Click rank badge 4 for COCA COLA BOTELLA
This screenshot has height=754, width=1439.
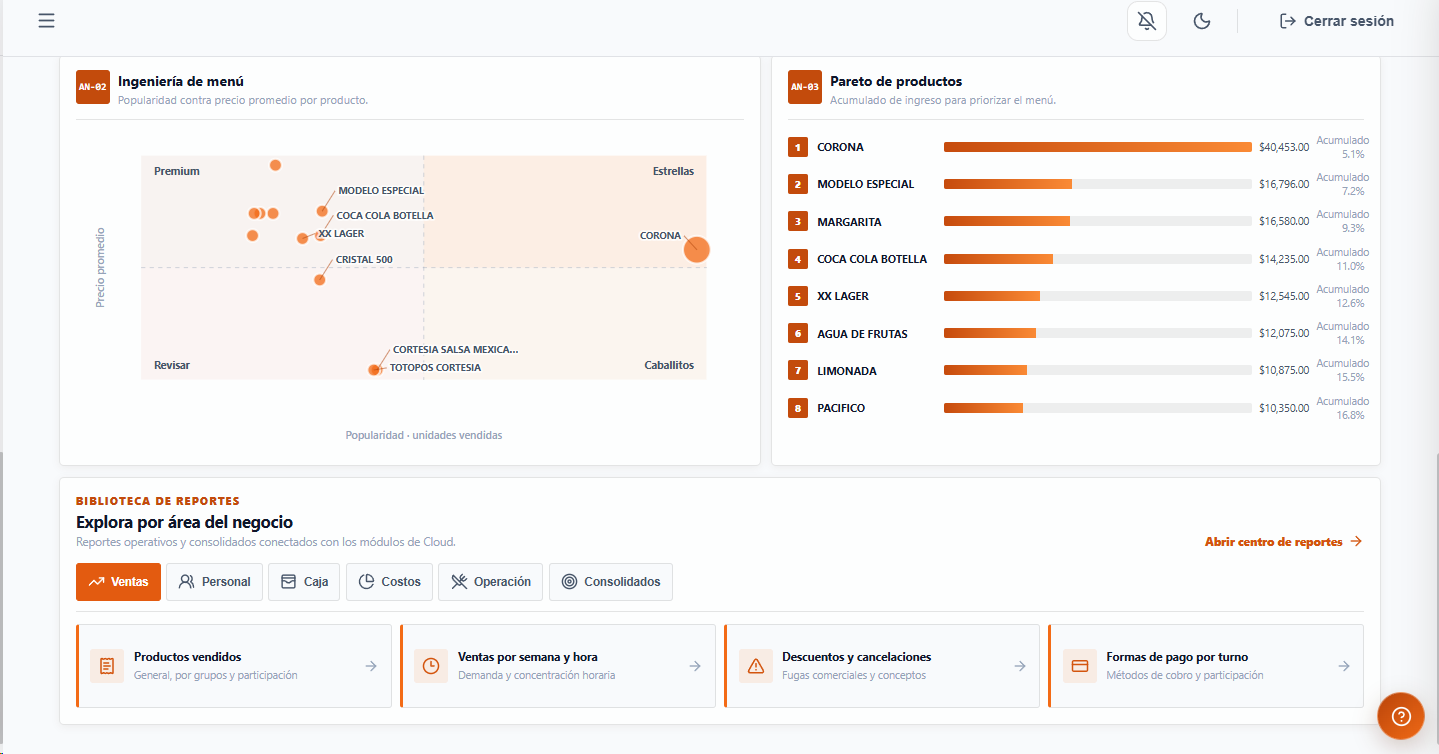[x=798, y=259]
